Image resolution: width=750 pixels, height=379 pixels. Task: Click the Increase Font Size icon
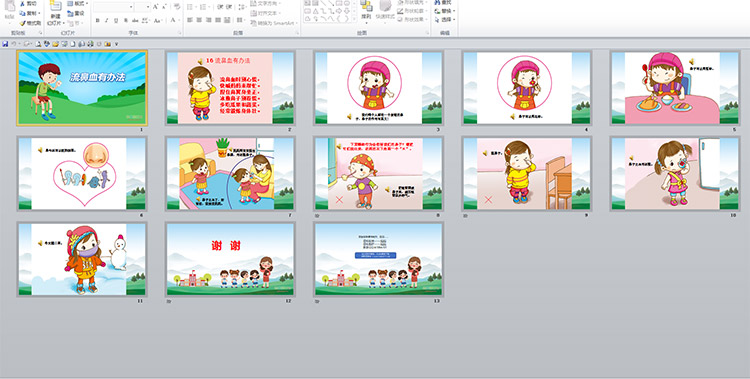[155, 7]
